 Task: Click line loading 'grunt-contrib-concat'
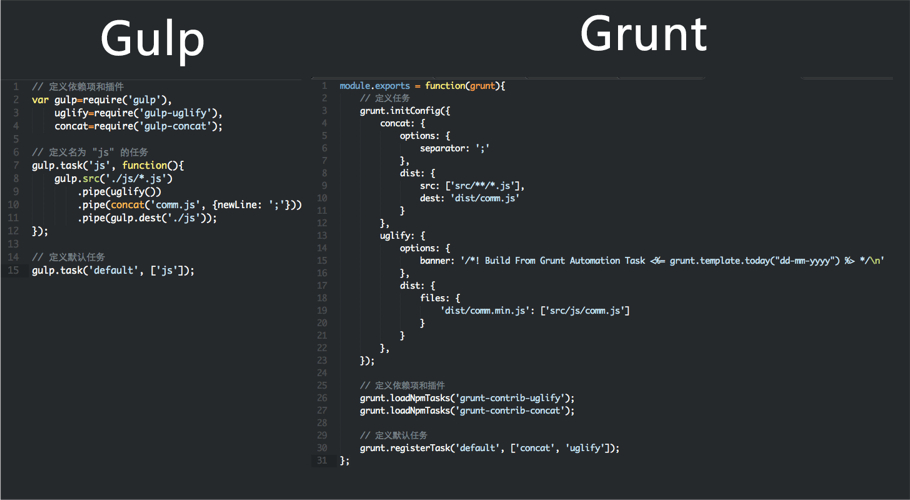[x=467, y=411]
